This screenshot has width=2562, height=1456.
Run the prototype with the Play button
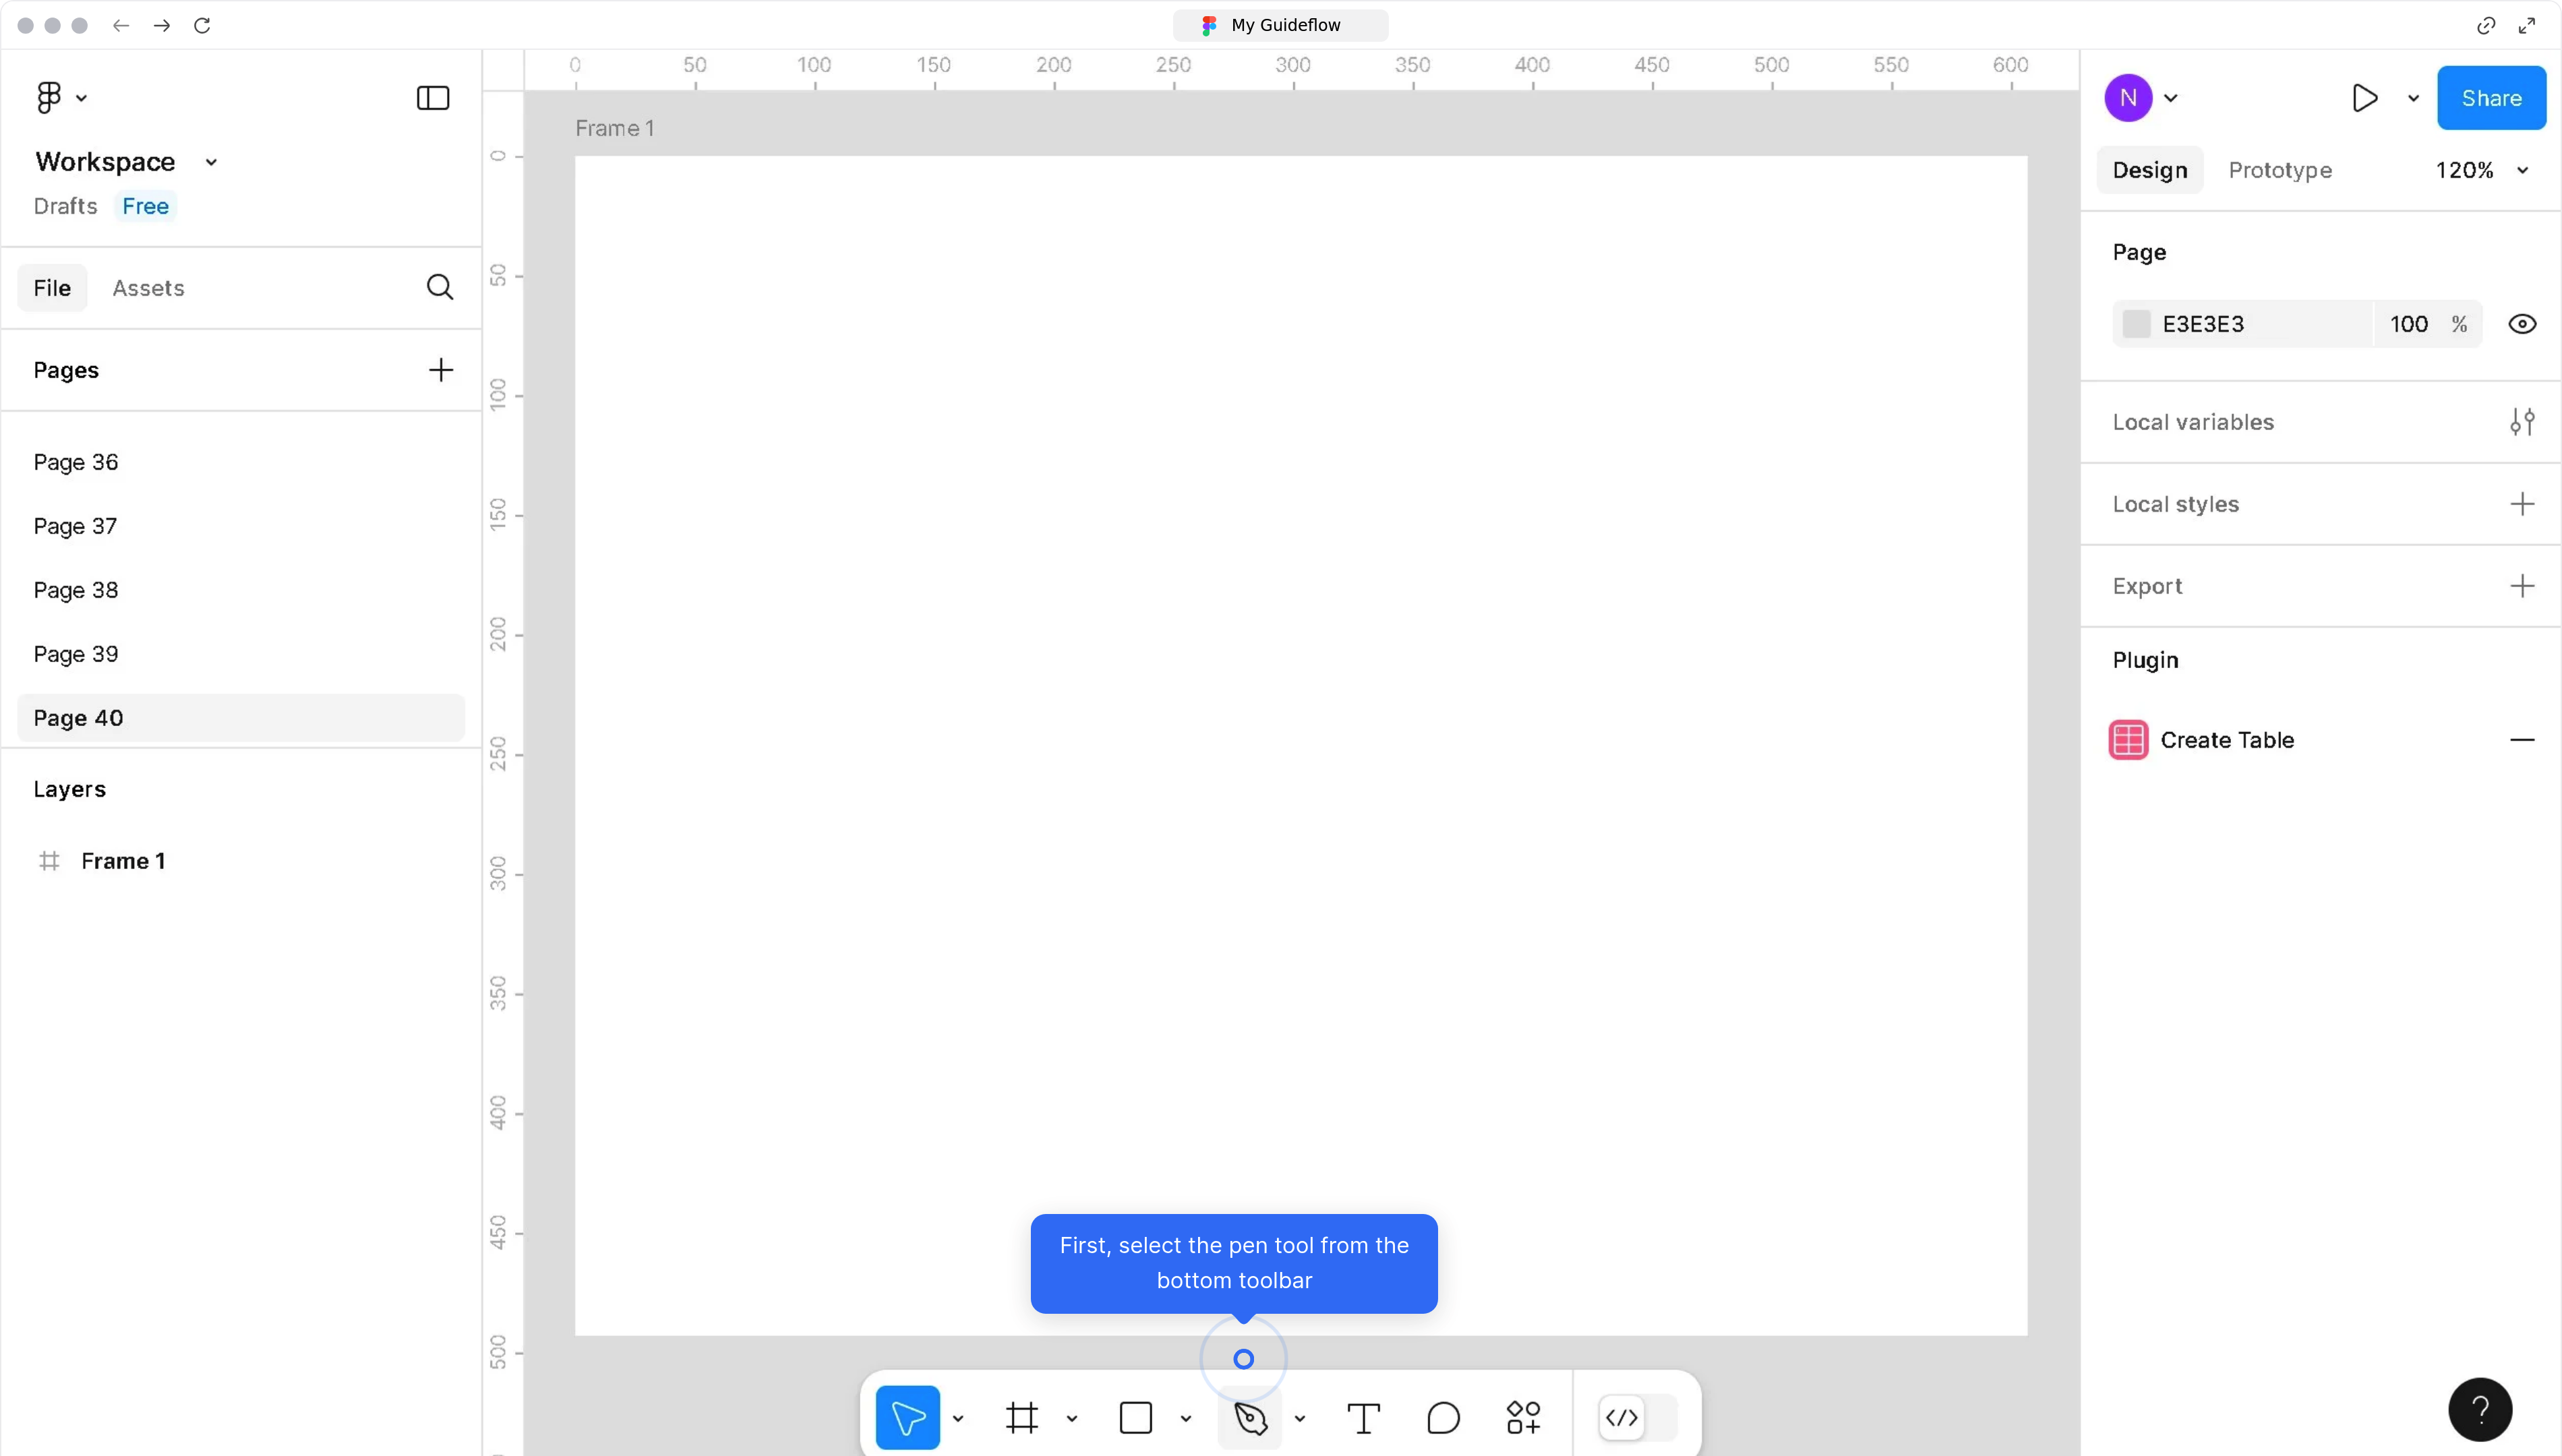[x=2366, y=98]
